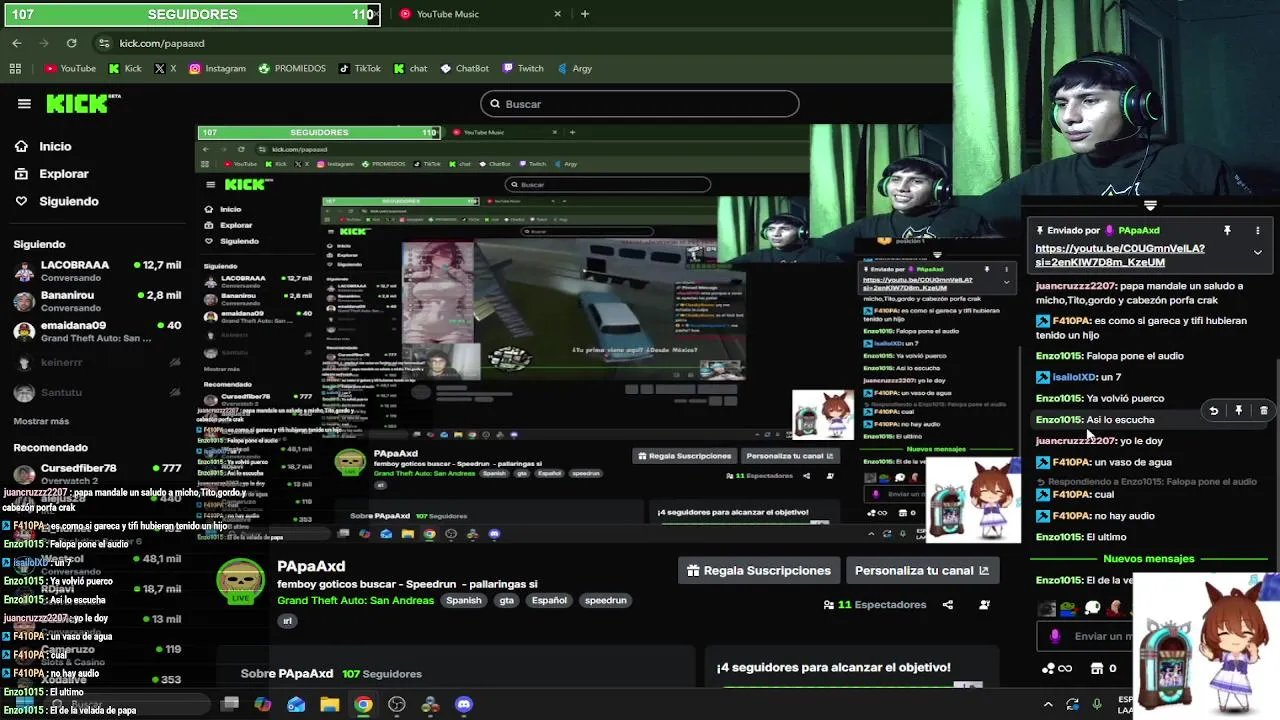This screenshot has width=1280, height=720.
Task: Open the Kick bookmark
Action: click(x=125, y=69)
